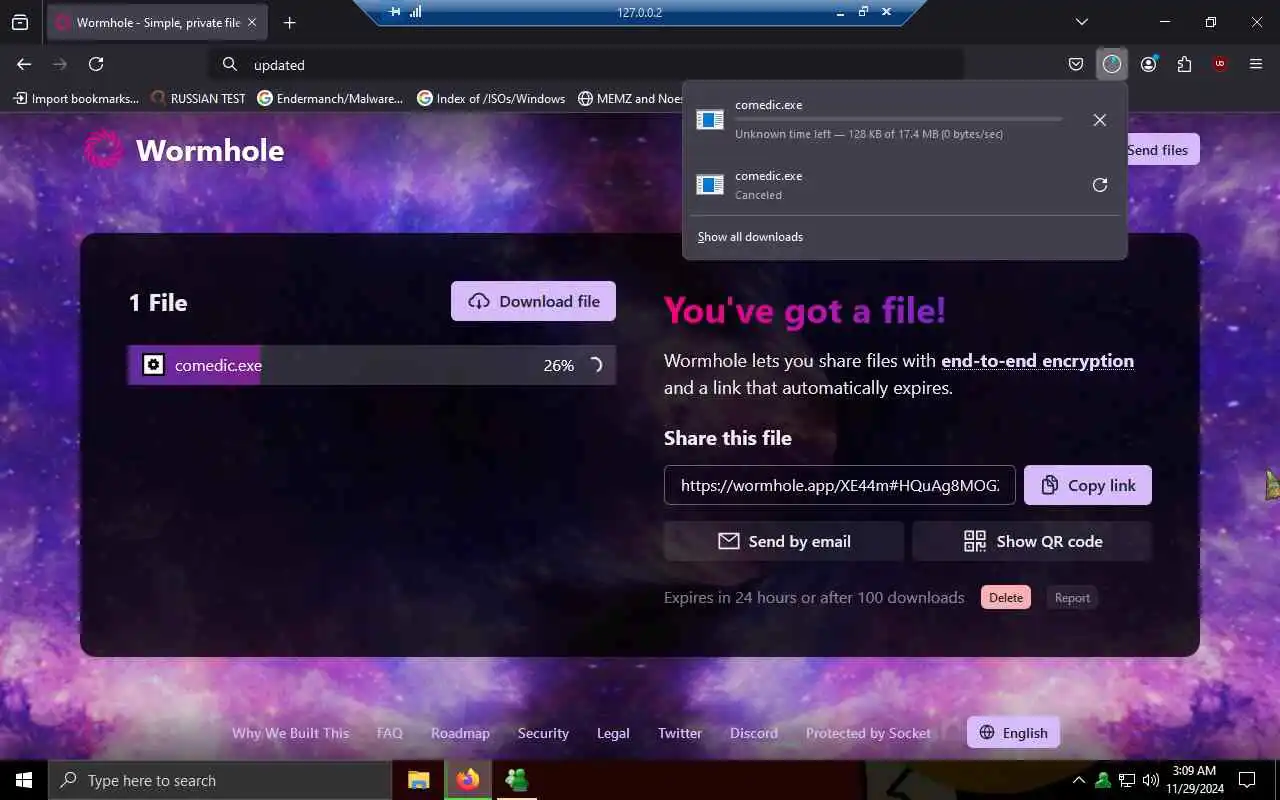
Task: Click the search icon in address bar
Action: click(230, 64)
